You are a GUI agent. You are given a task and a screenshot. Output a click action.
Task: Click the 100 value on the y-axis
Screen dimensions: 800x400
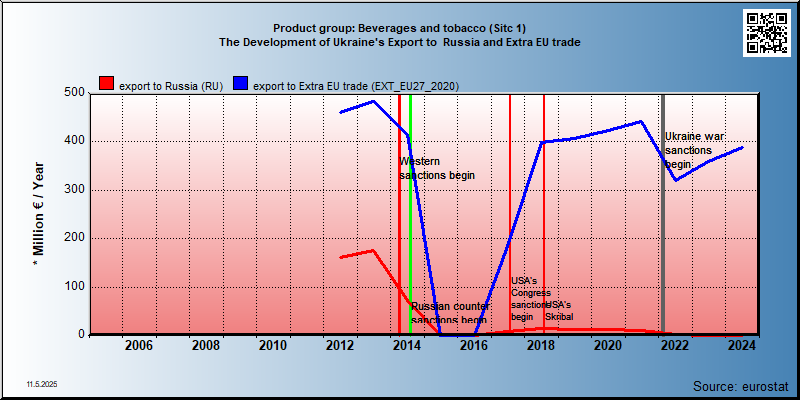click(74, 287)
